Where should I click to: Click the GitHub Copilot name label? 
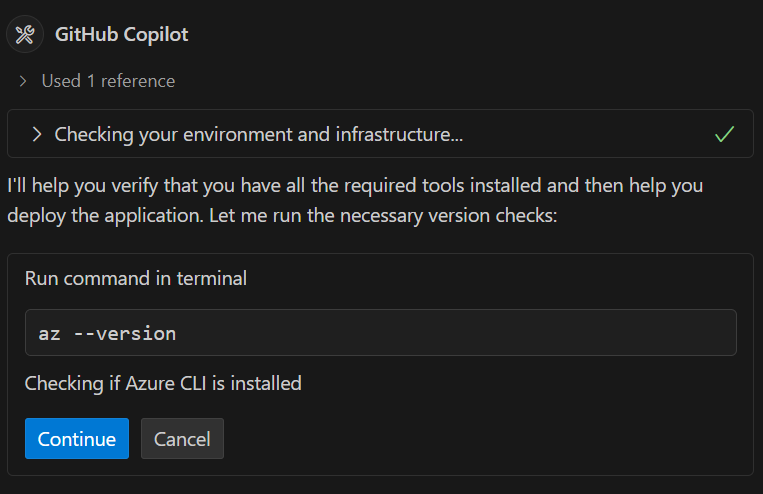click(x=122, y=35)
